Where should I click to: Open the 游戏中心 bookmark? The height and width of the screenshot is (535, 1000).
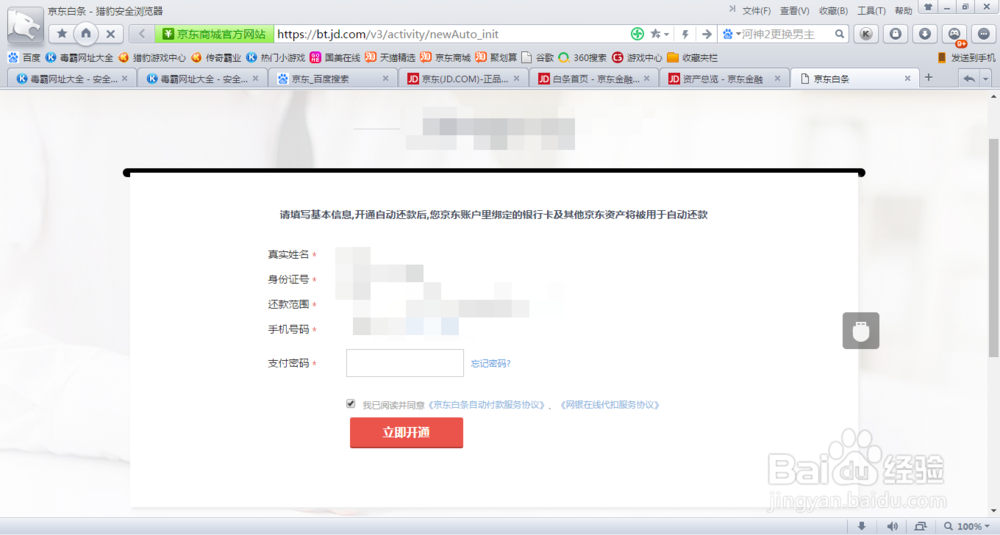pos(637,57)
